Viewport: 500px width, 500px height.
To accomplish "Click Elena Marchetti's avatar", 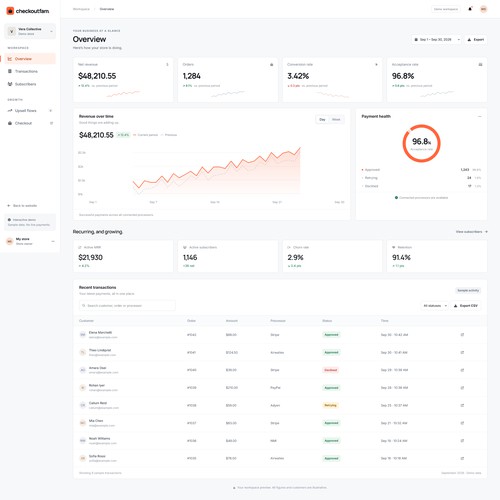I will click(x=83, y=335).
